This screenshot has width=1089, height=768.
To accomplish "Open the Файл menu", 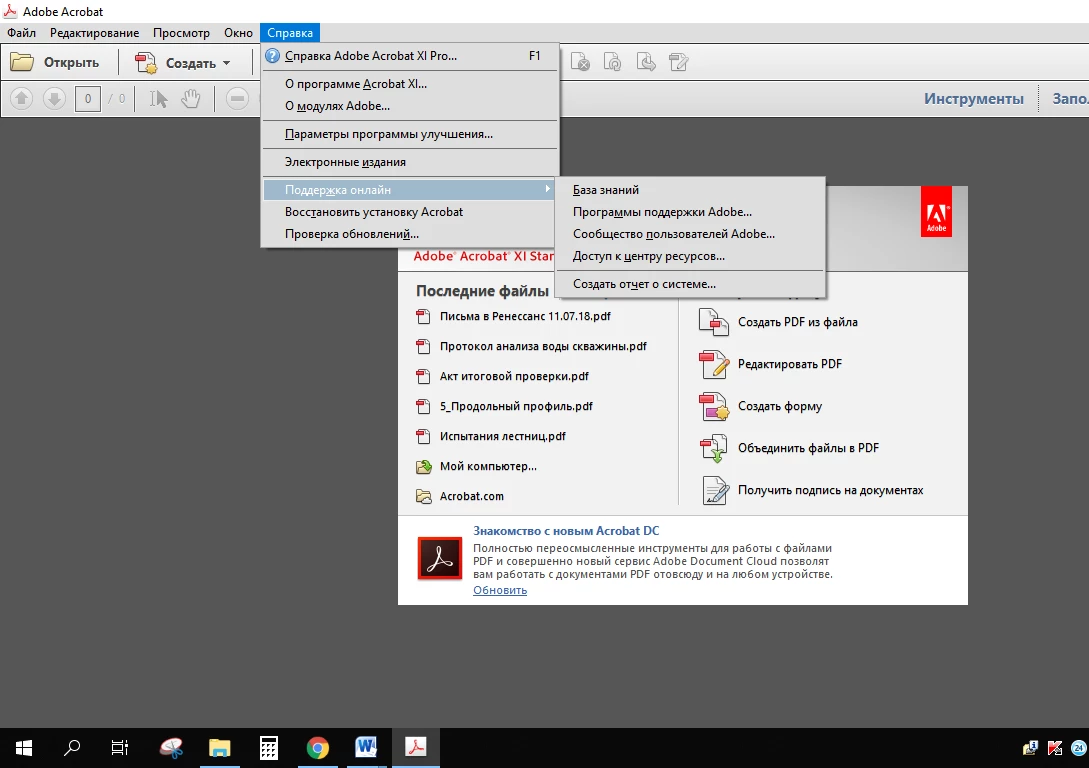I will point(22,33).
